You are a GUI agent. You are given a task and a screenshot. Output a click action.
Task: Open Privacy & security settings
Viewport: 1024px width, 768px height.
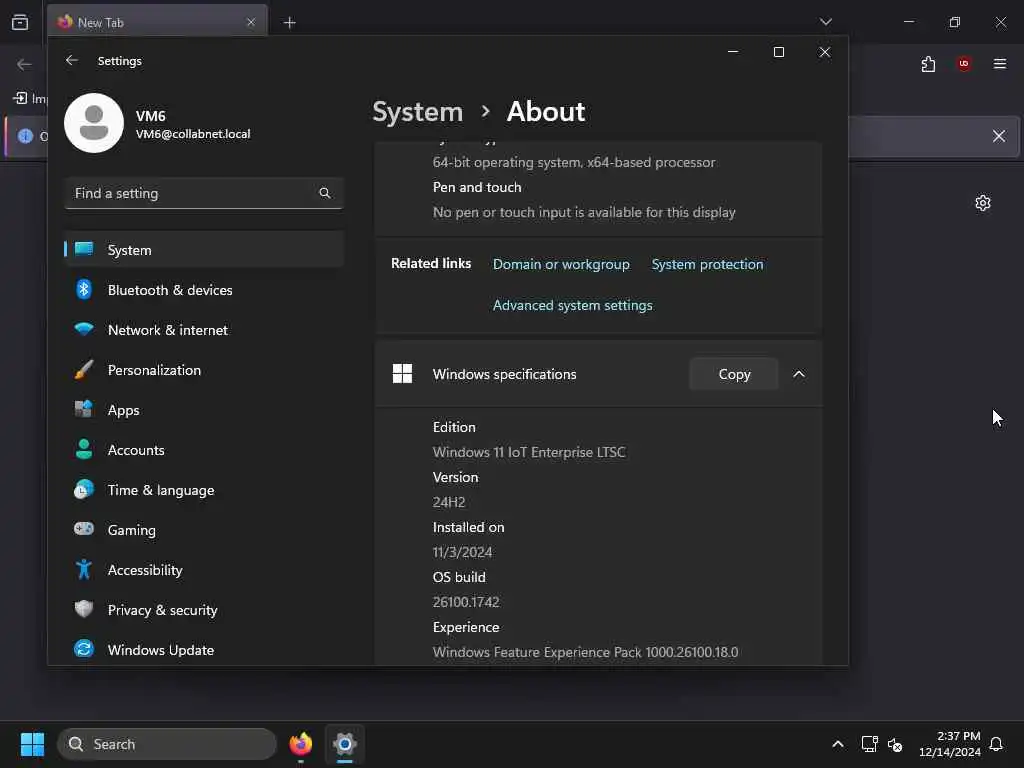tap(204, 610)
